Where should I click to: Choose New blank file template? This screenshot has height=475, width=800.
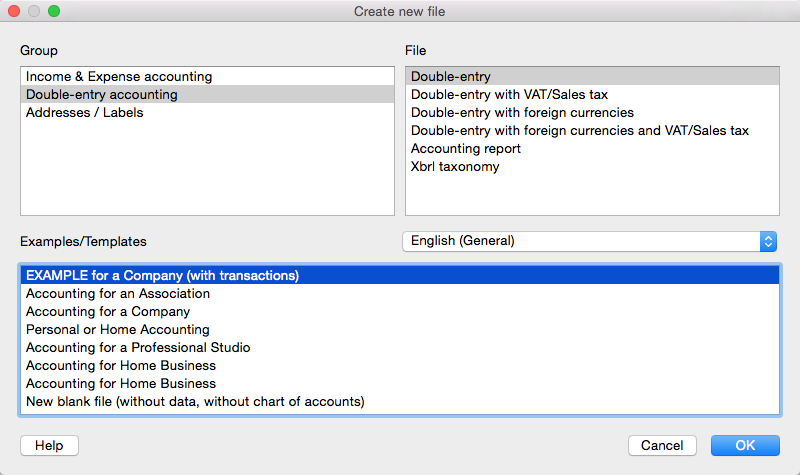400,402
